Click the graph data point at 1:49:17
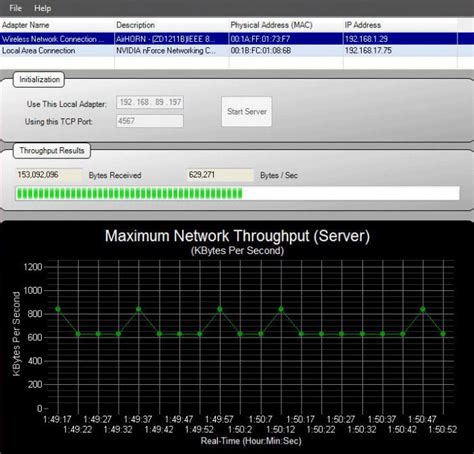This screenshot has width=474, height=454. pos(58,309)
